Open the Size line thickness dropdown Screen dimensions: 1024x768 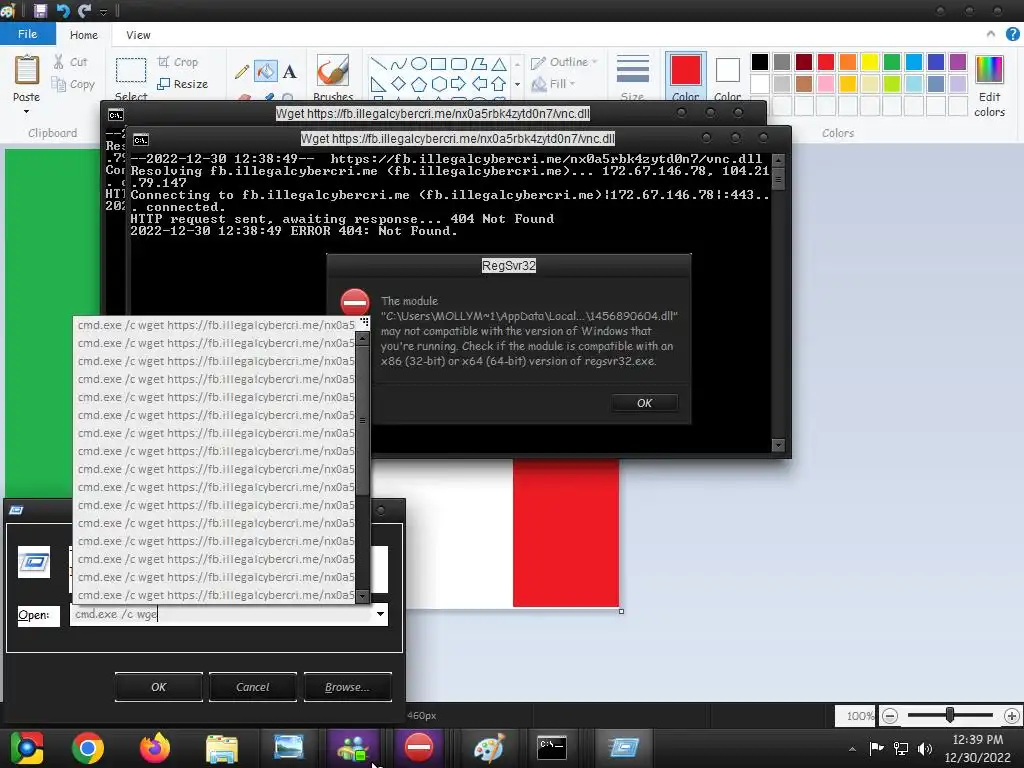[633, 77]
